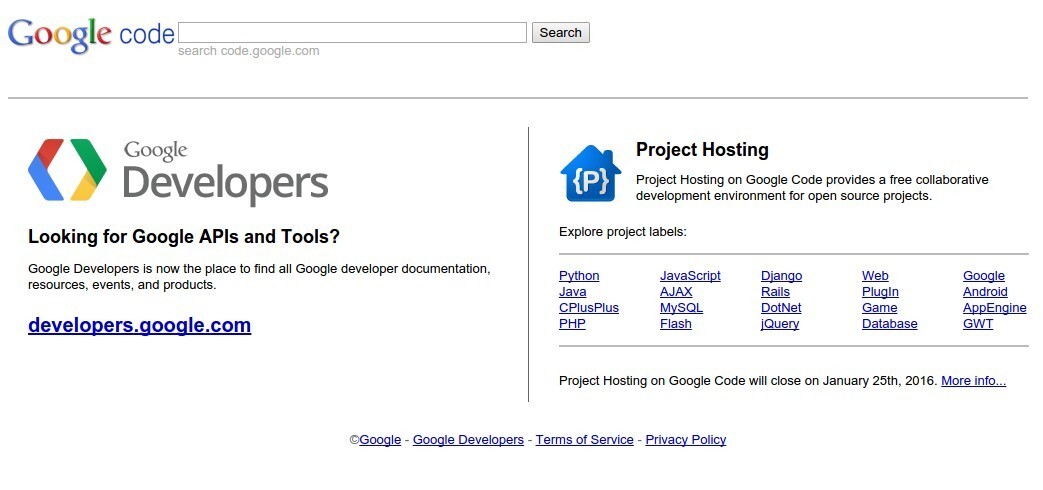Open the AJAX project label
This screenshot has height=490, width=1043.
(676, 292)
